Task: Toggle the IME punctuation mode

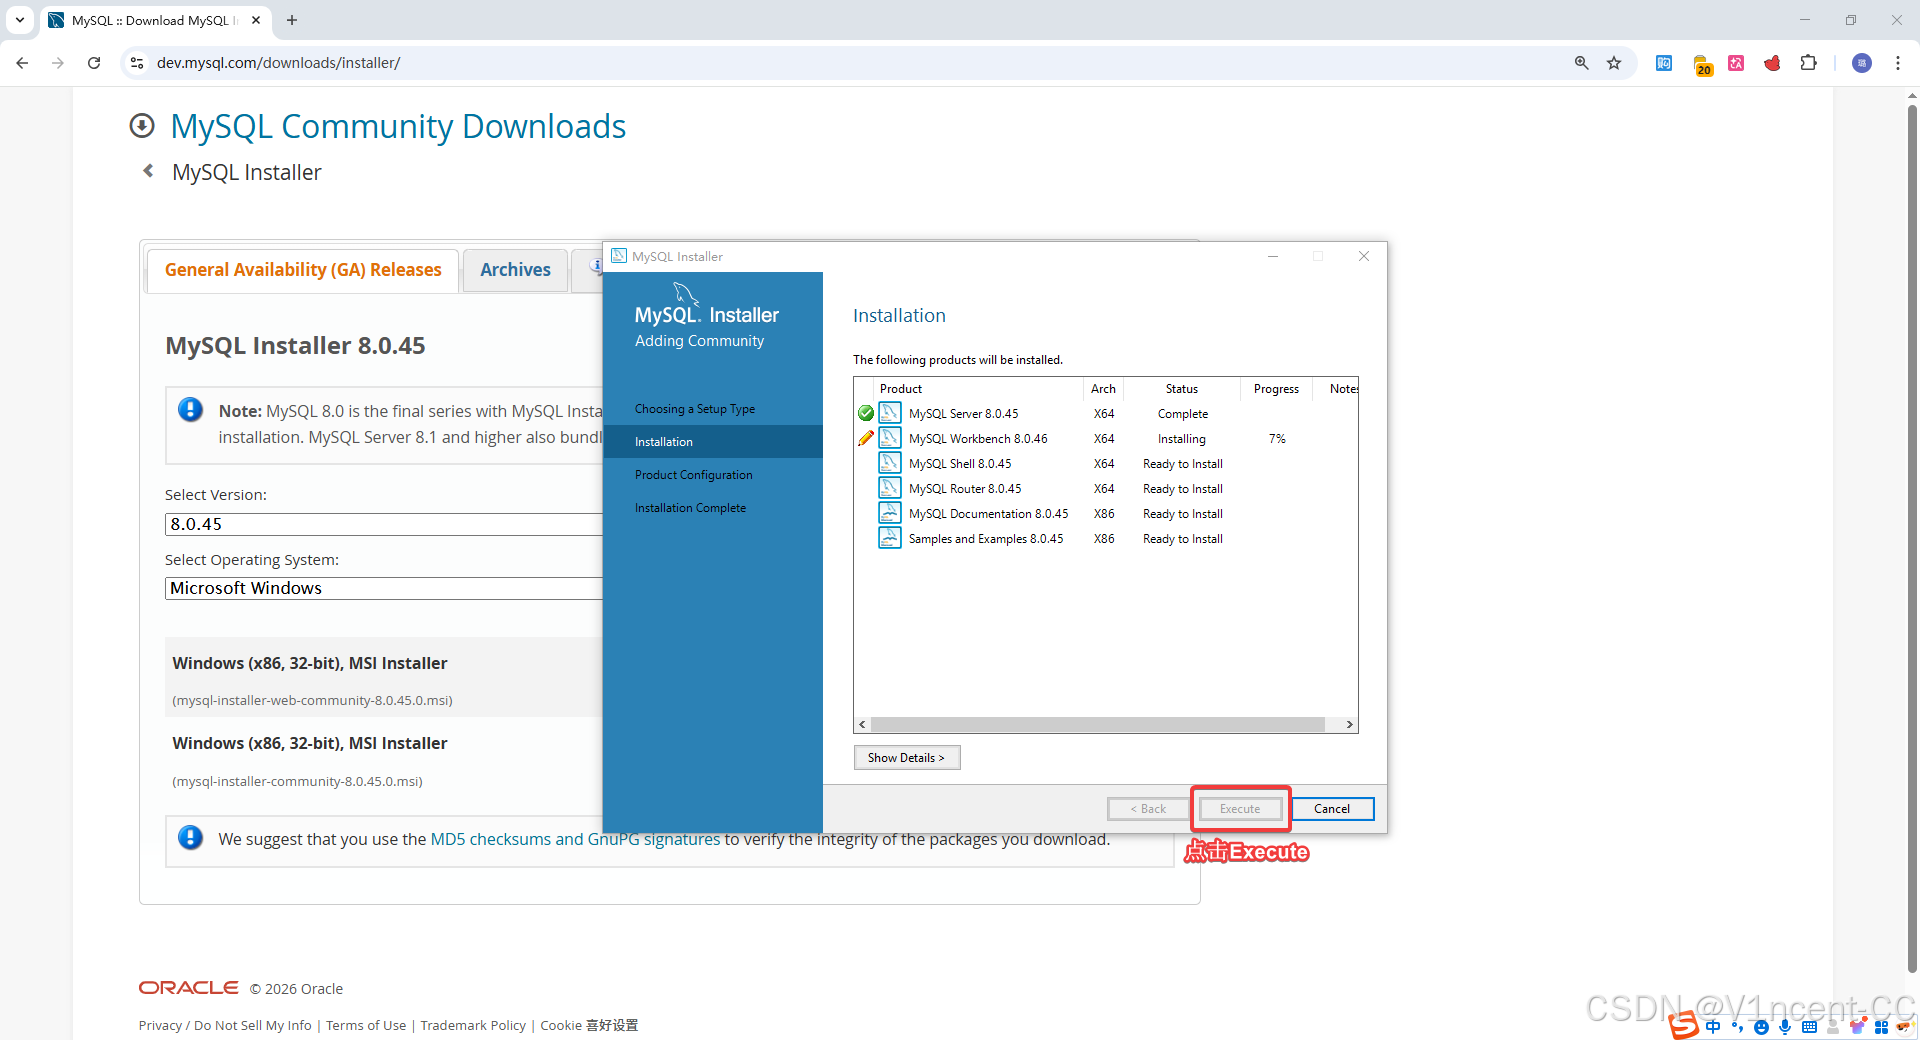Action: click(1738, 1027)
